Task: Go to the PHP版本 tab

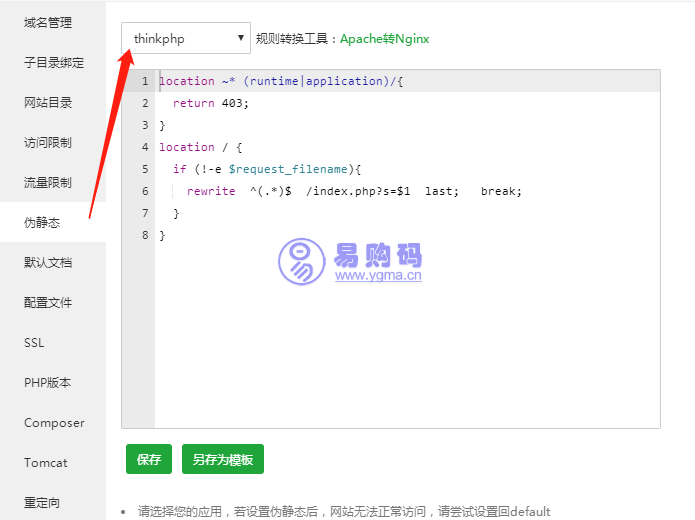Action: (47, 382)
